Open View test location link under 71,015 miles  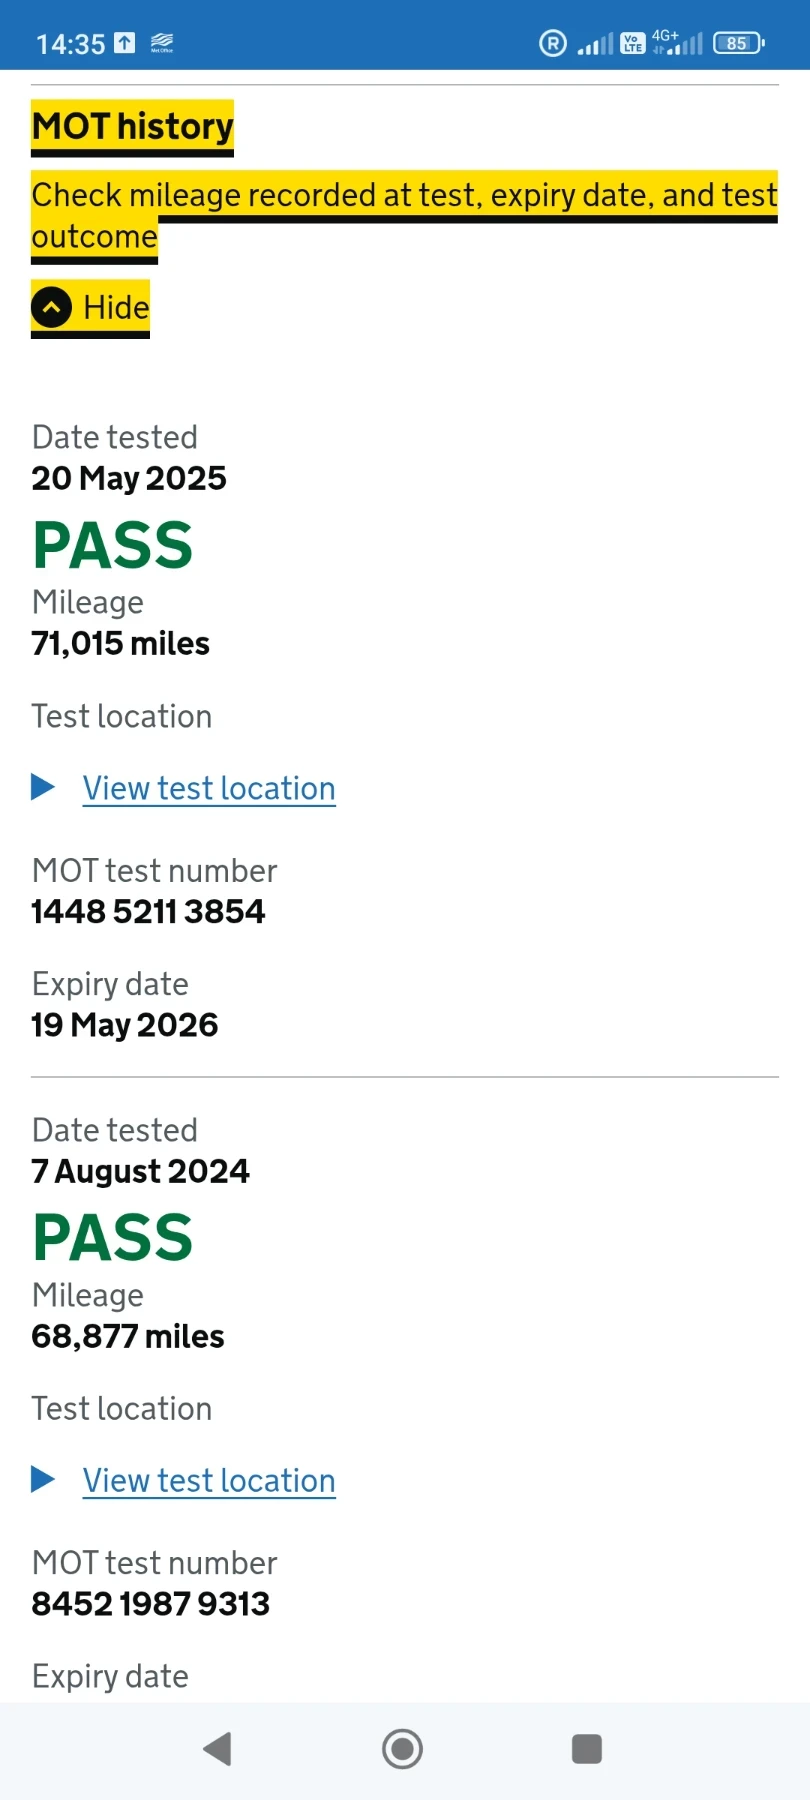209,788
